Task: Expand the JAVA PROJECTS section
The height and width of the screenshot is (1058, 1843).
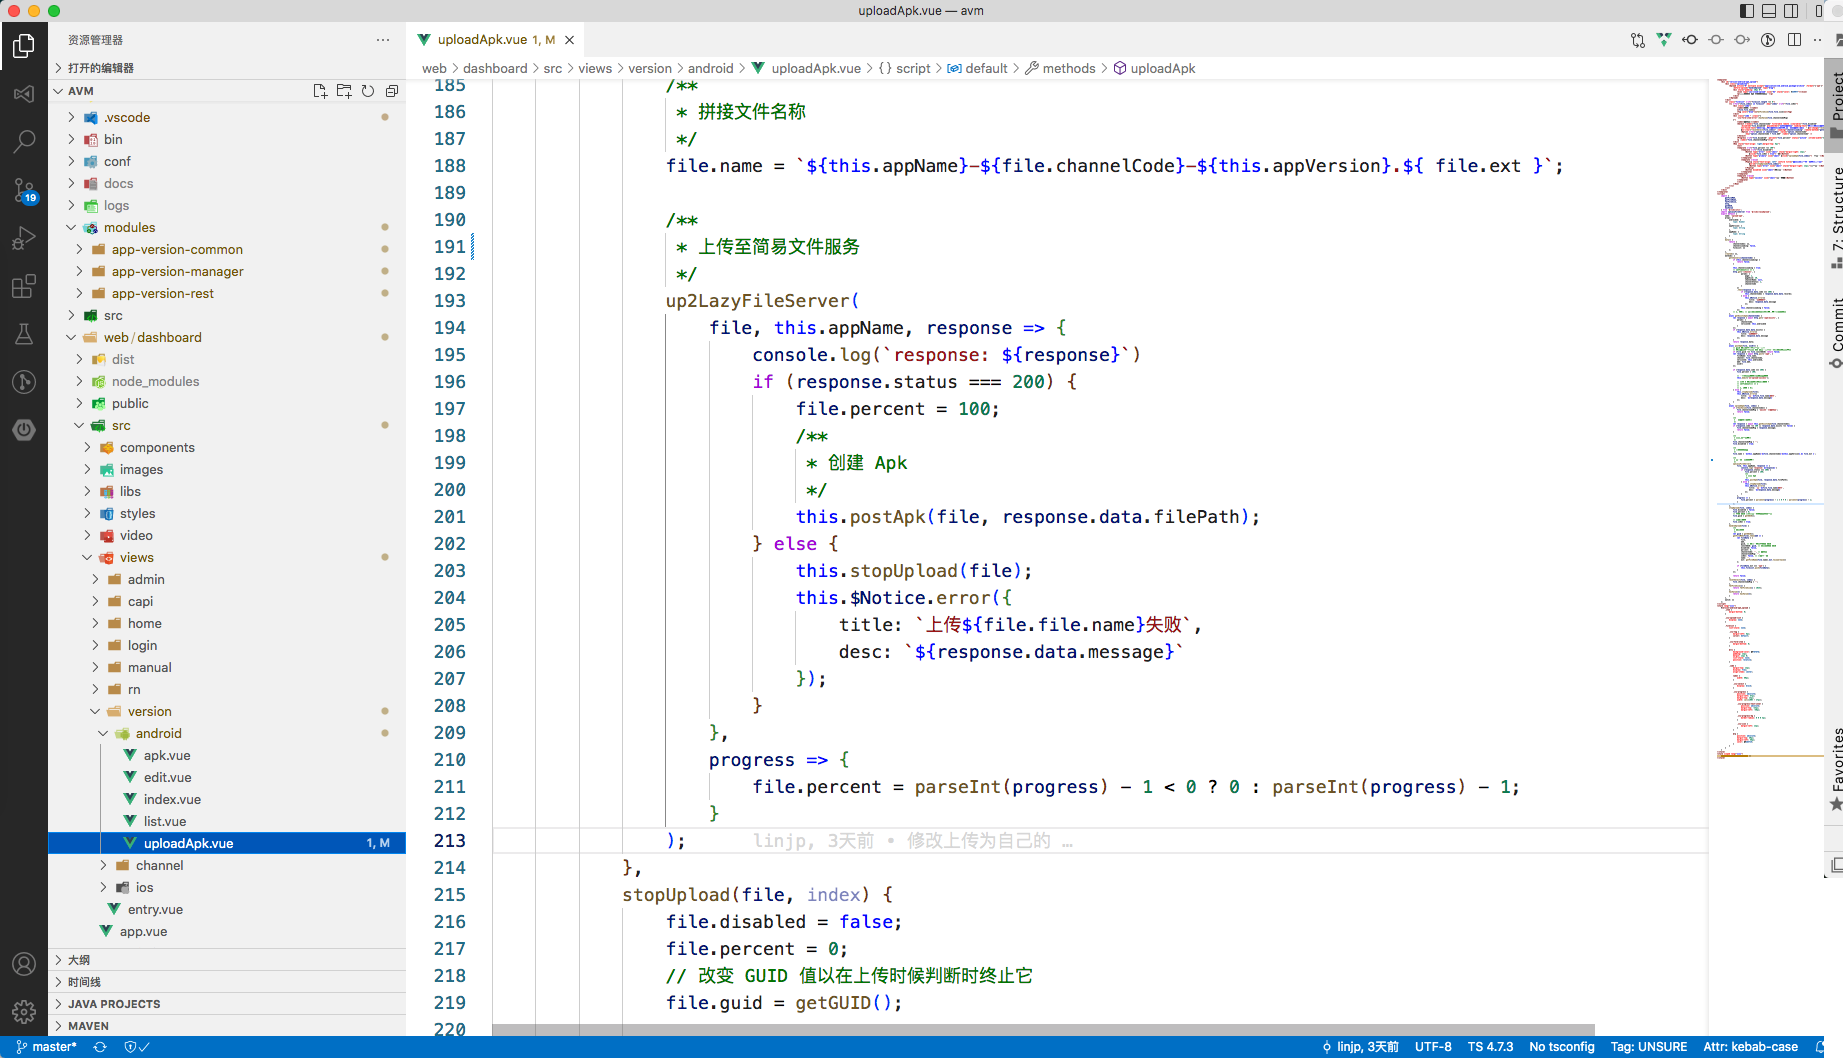Action: coord(114,1004)
